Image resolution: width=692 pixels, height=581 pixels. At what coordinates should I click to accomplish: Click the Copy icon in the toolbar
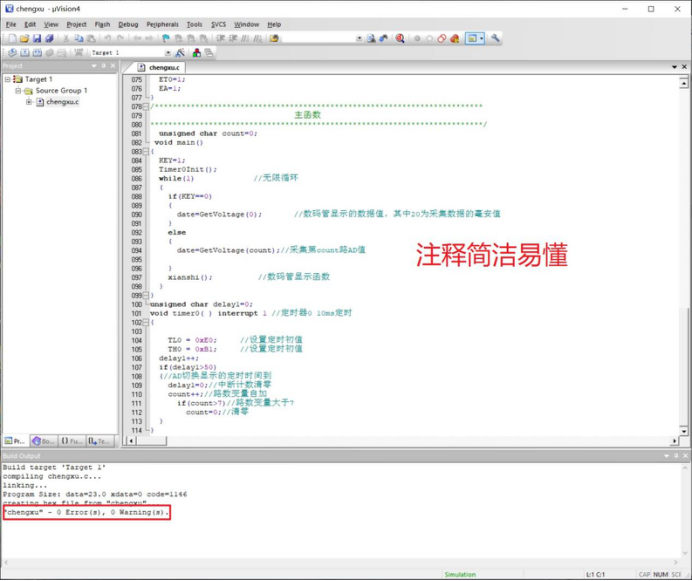click(79, 38)
